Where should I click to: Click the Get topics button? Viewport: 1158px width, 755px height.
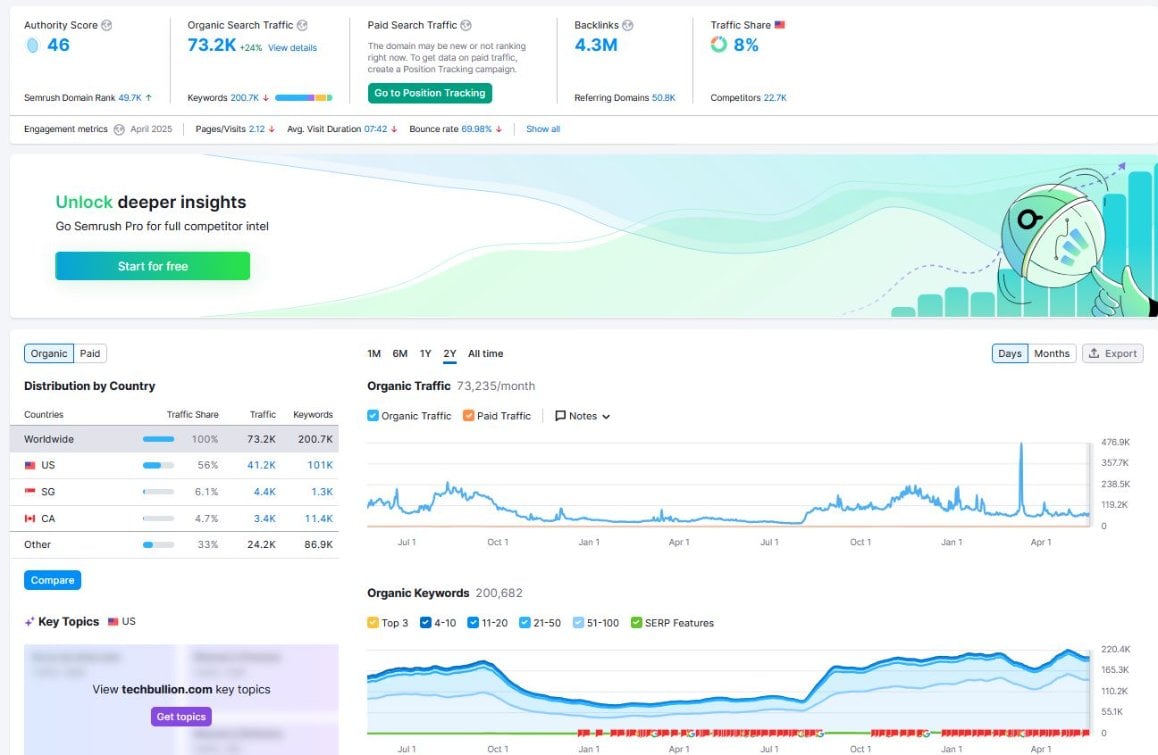181,717
